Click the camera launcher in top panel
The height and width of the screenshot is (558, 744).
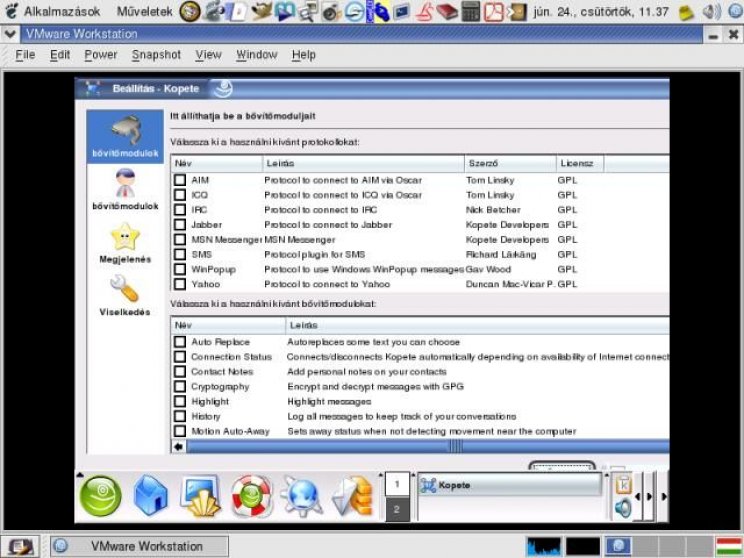click(331, 12)
